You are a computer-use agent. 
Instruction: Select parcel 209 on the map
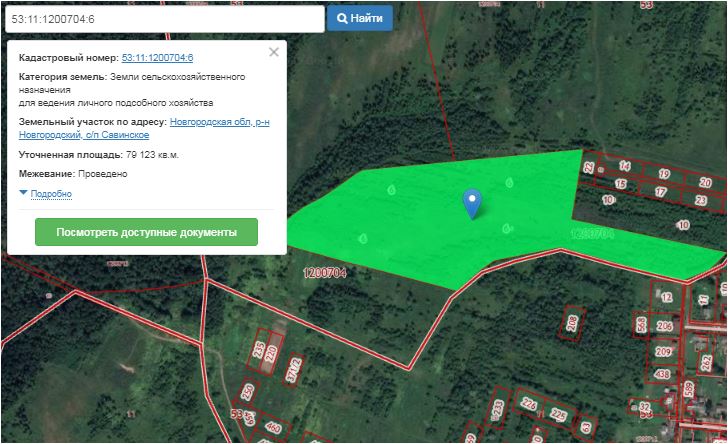663,351
